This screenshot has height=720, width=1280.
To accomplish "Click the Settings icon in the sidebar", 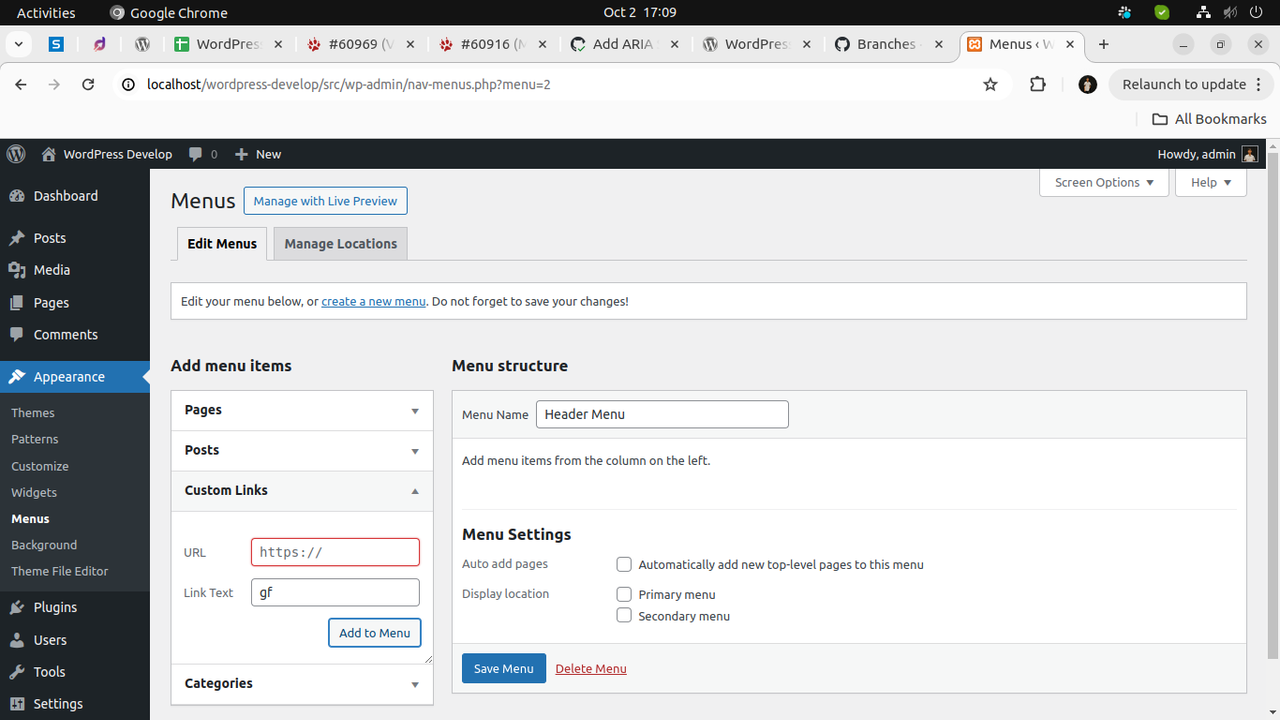I will coord(17,704).
